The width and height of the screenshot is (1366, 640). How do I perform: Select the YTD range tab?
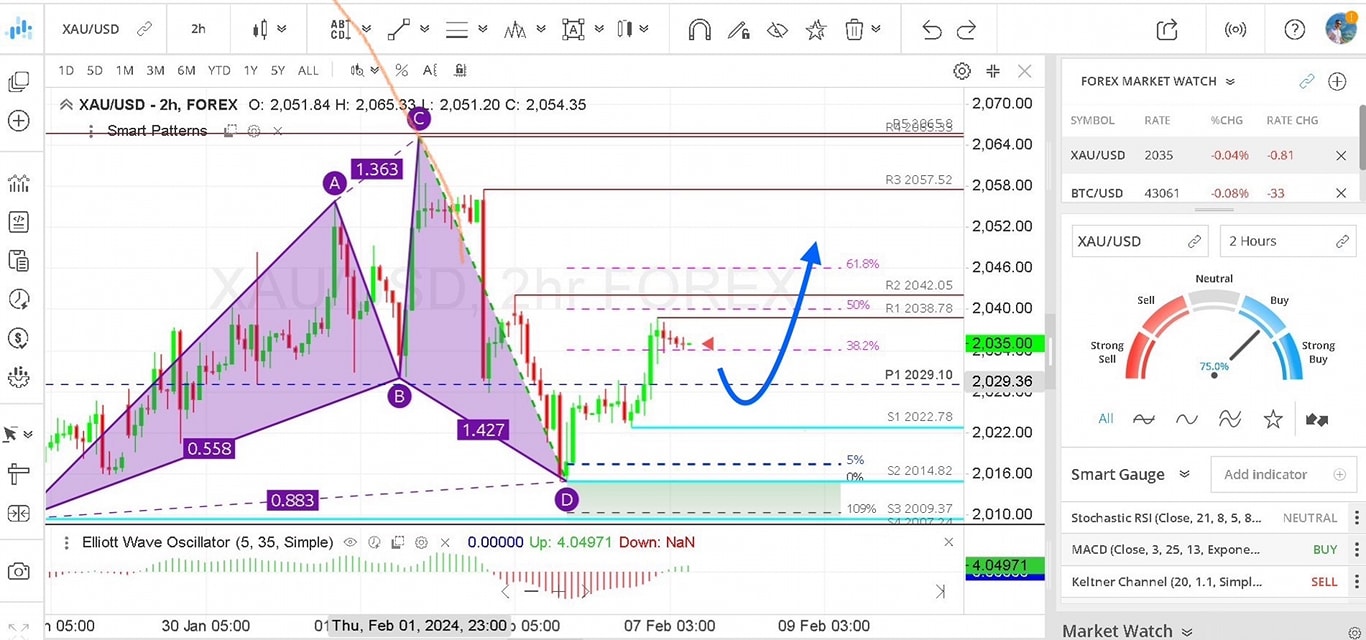(x=219, y=70)
